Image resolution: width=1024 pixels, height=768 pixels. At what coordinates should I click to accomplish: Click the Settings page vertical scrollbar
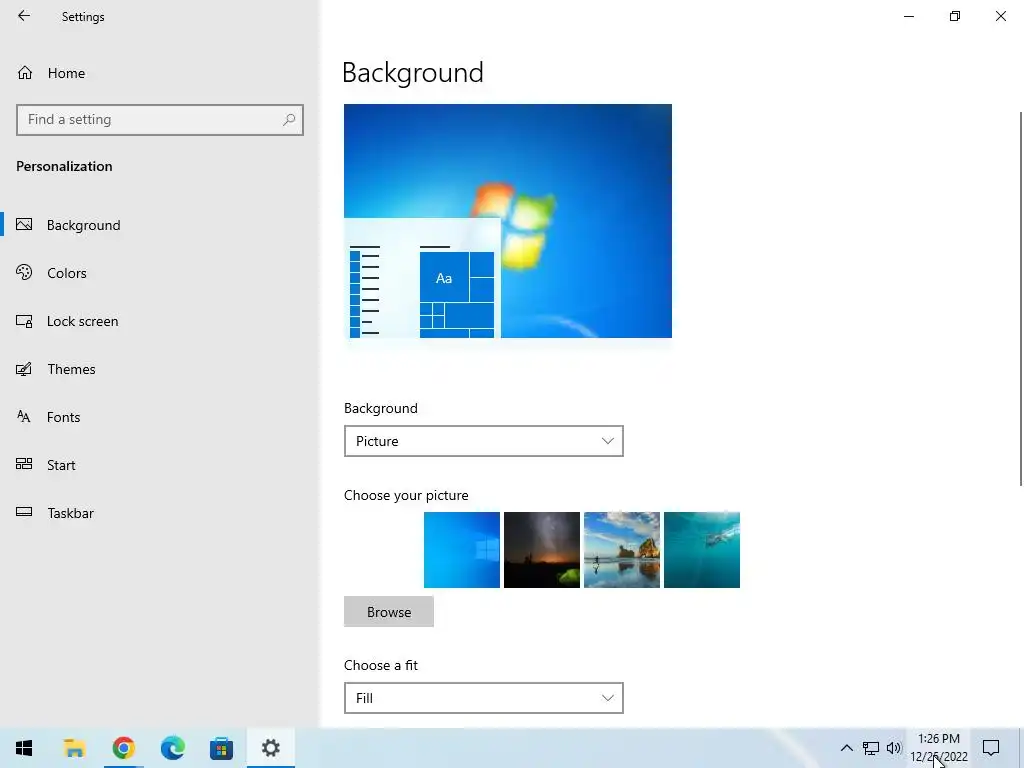pos(1020,298)
